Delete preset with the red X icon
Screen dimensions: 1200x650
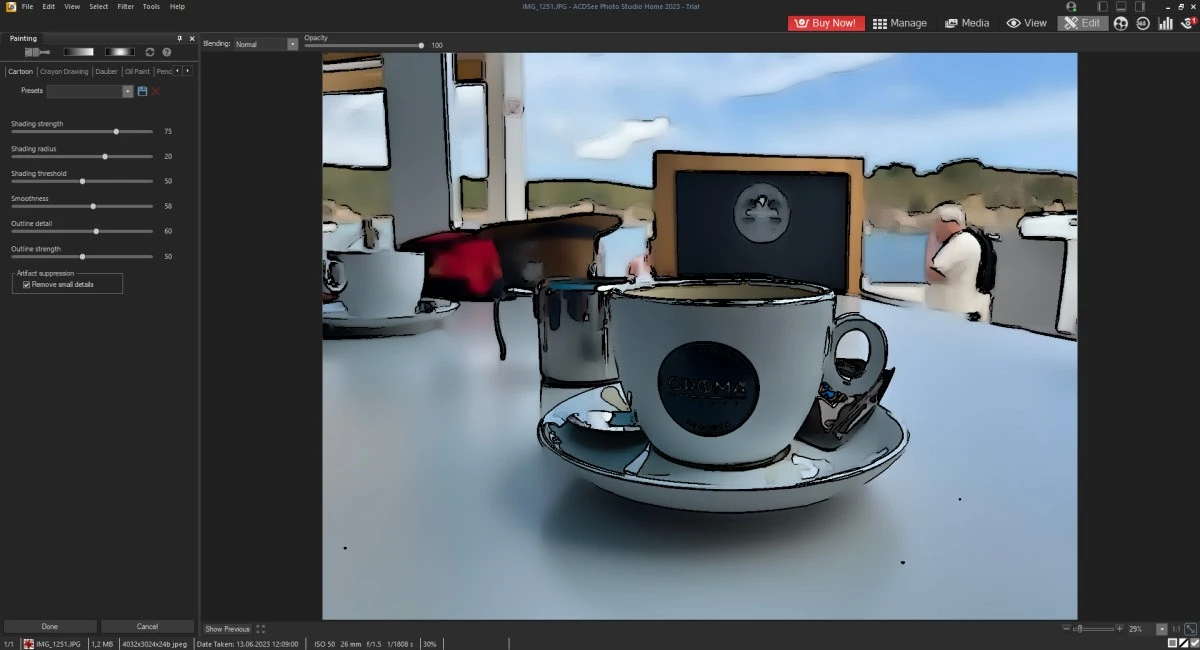point(156,91)
